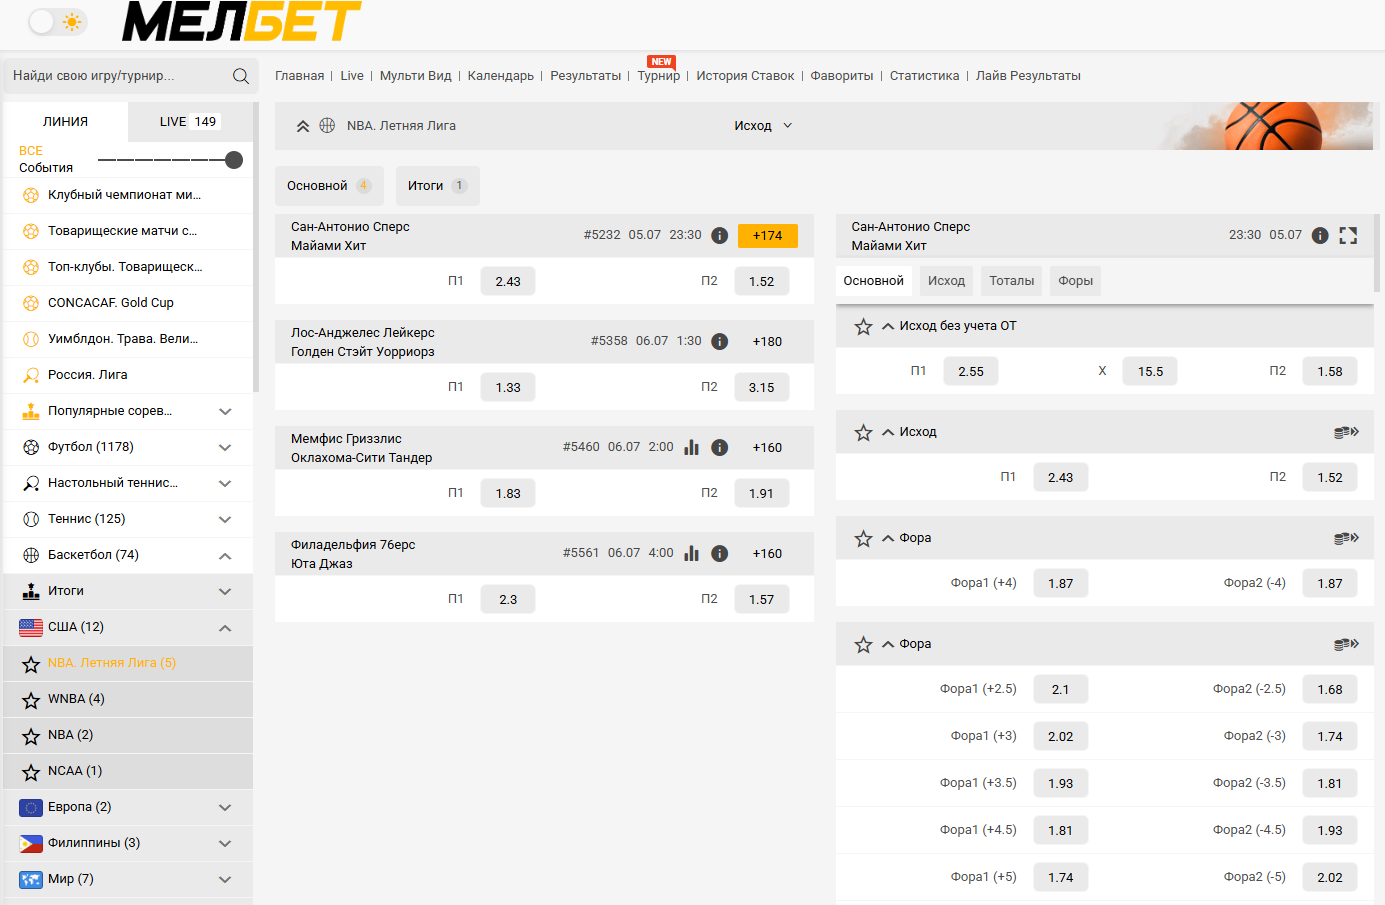Star the Фора (+4) market as favorite
The image size is (1385, 905).
coord(864,538)
